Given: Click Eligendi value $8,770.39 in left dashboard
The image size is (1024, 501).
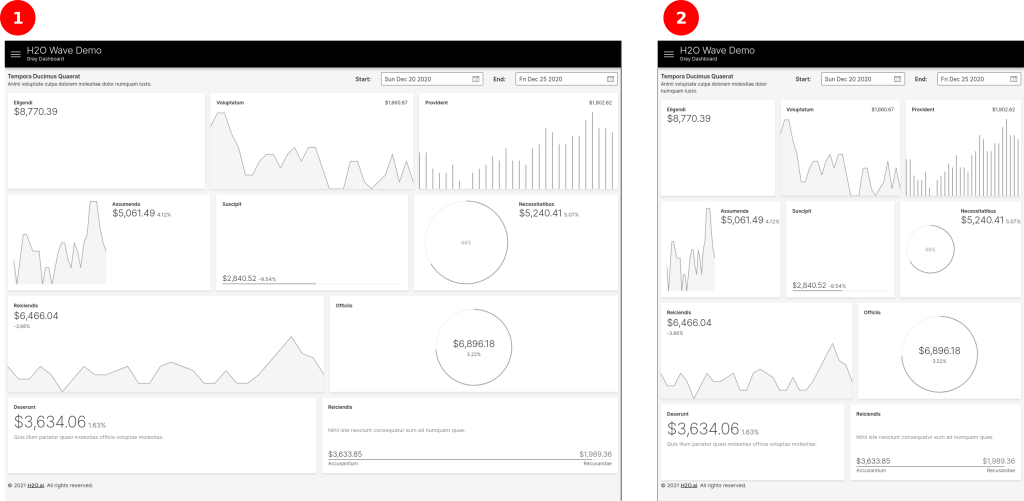Looking at the screenshot, I should [35, 112].
